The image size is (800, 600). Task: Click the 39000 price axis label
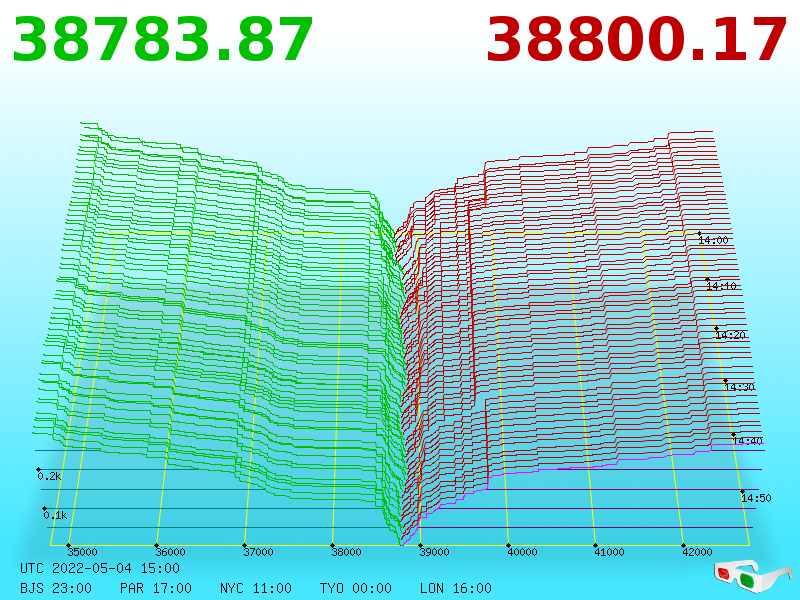[434, 552]
